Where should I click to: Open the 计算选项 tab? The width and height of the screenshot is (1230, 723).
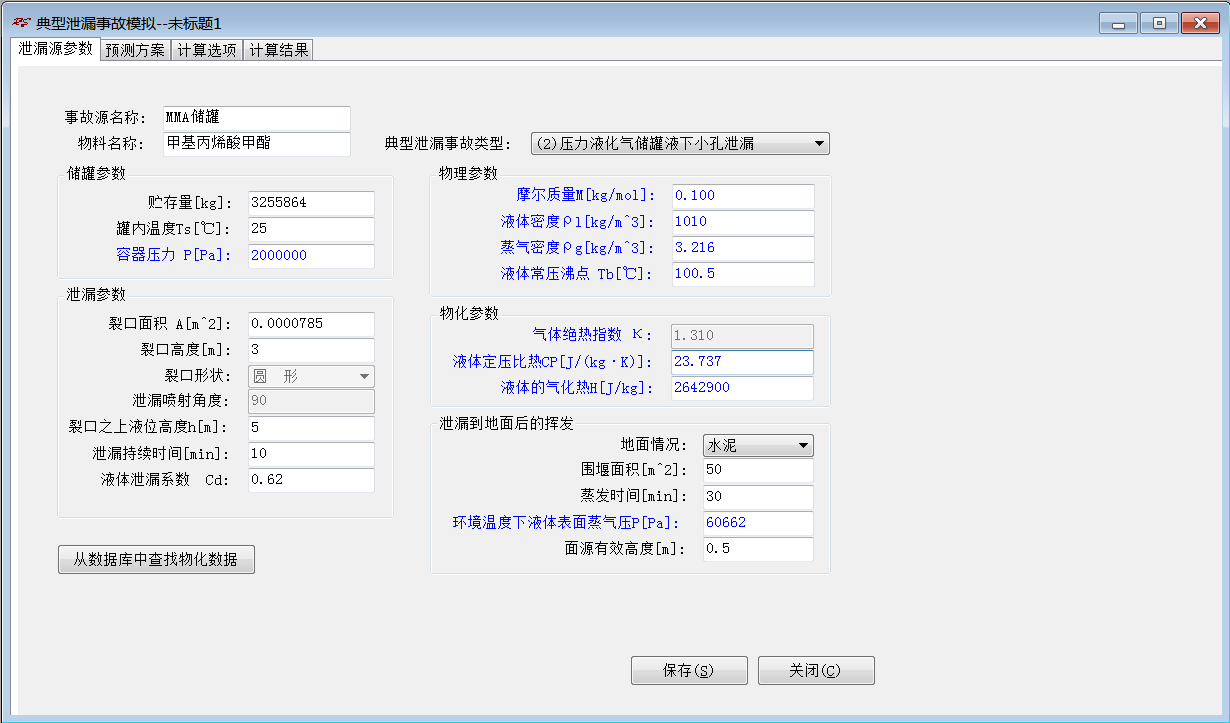point(207,51)
